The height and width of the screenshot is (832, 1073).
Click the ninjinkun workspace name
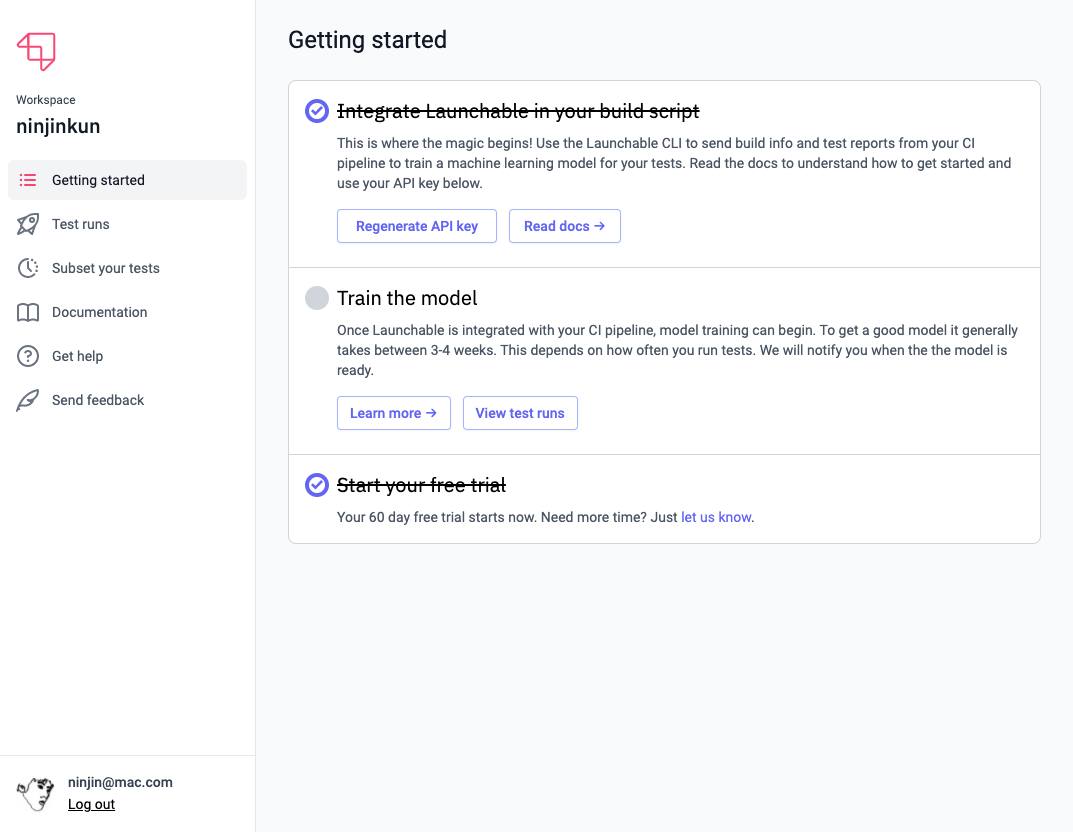pyautogui.click(x=58, y=126)
